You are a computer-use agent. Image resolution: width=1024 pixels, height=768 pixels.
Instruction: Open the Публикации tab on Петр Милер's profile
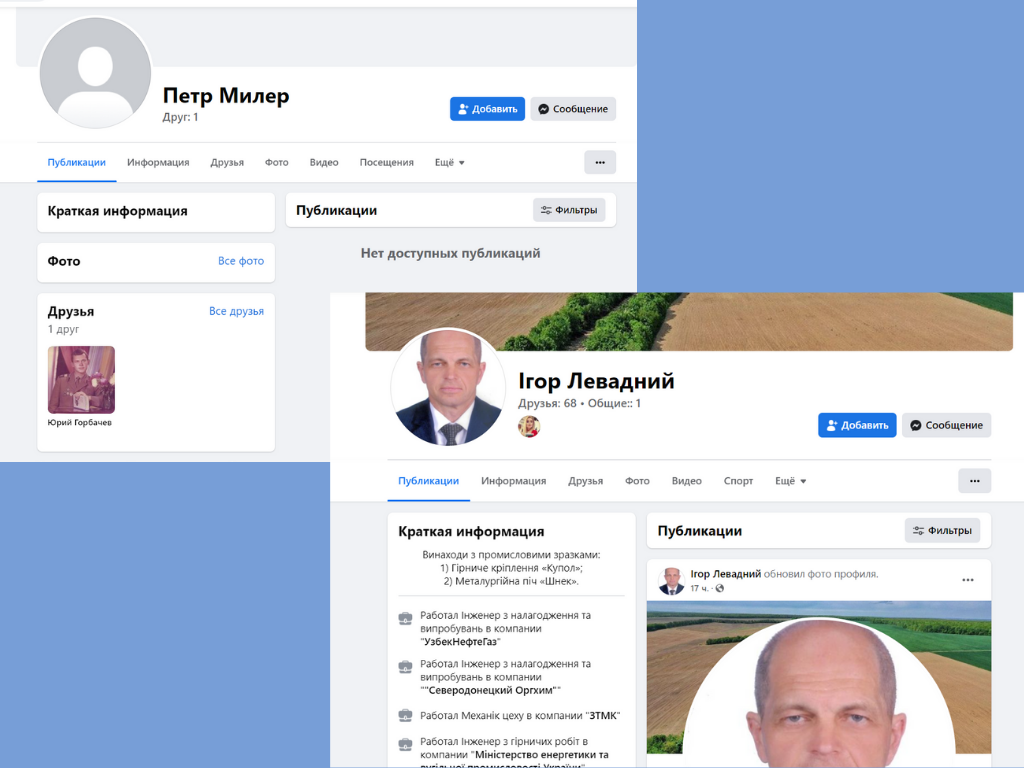point(76,163)
